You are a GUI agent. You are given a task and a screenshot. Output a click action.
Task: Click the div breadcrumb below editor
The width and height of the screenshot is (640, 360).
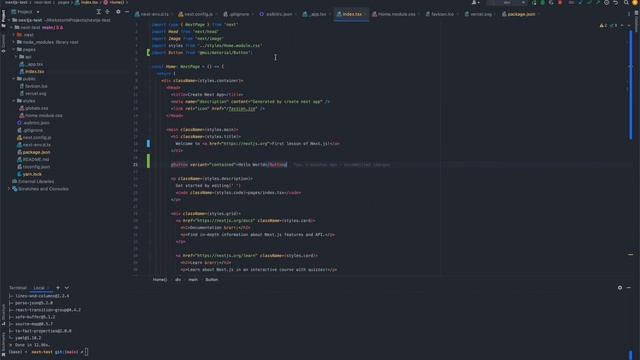click(178, 280)
